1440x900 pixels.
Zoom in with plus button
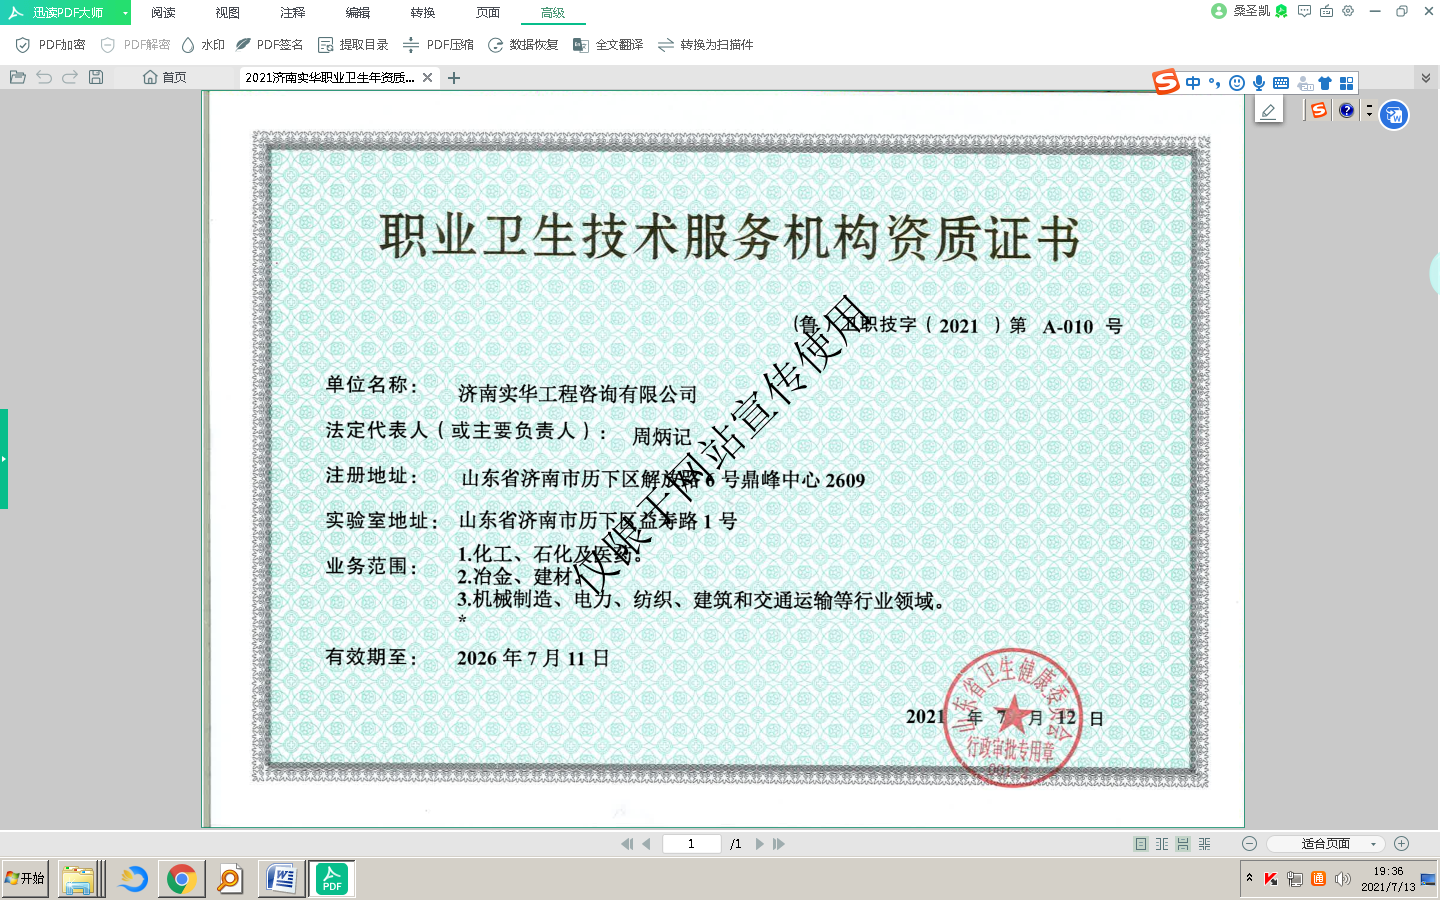click(x=1401, y=844)
